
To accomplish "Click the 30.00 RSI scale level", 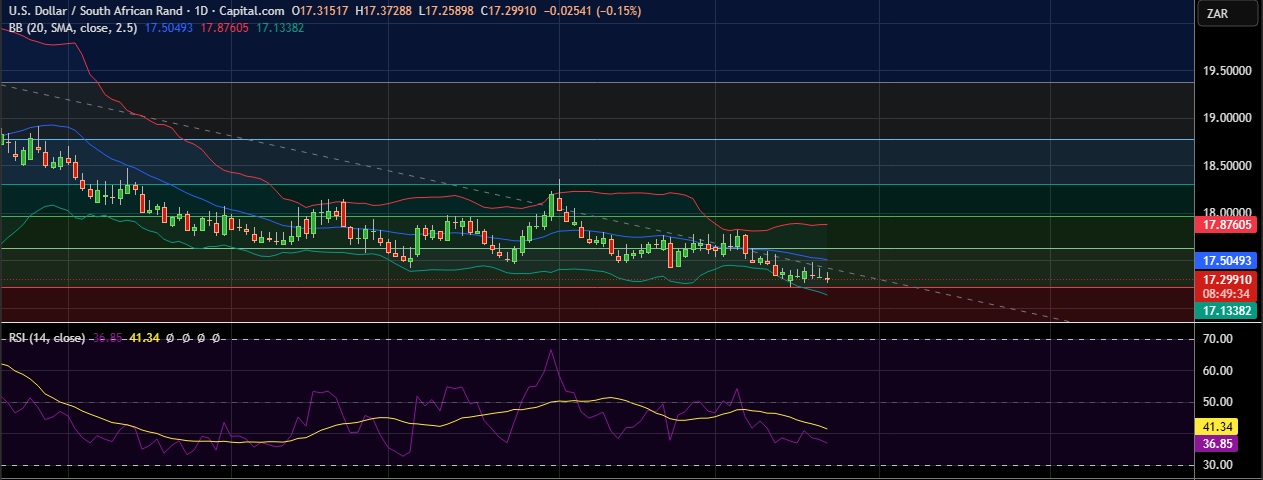I will 1219,465.
